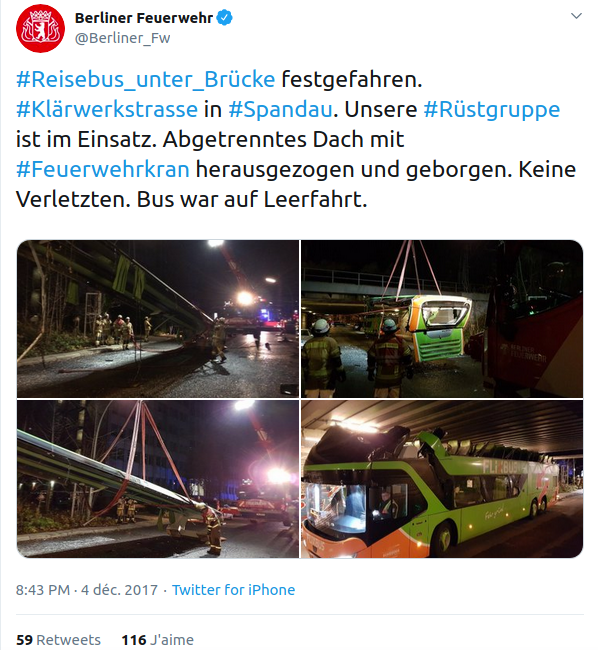View photo of crane straps on roof
The image size is (598, 650).
(157, 479)
